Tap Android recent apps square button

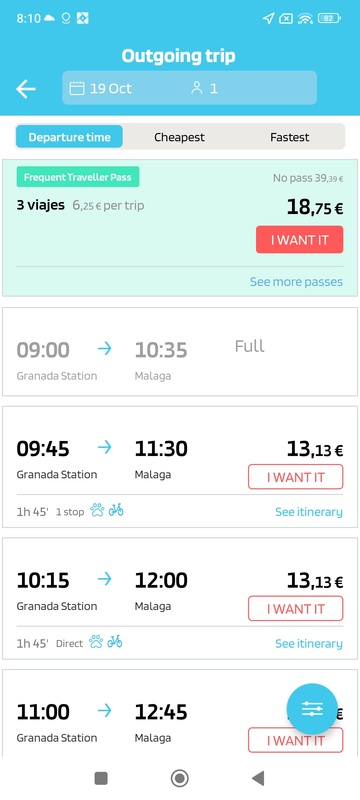click(101, 778)
